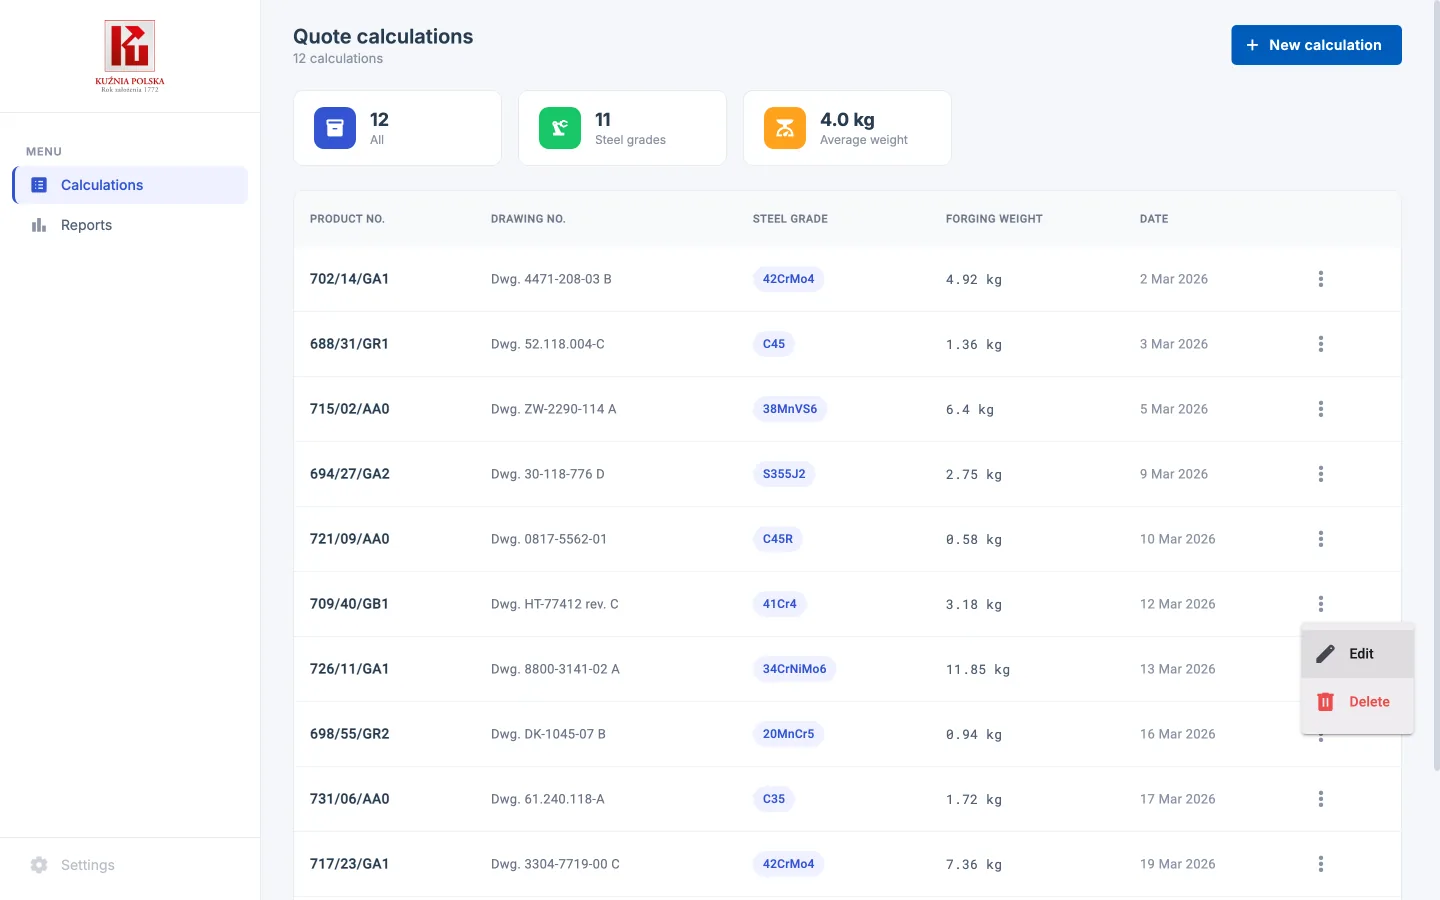Click the Settings gear icon

point(39,865)
